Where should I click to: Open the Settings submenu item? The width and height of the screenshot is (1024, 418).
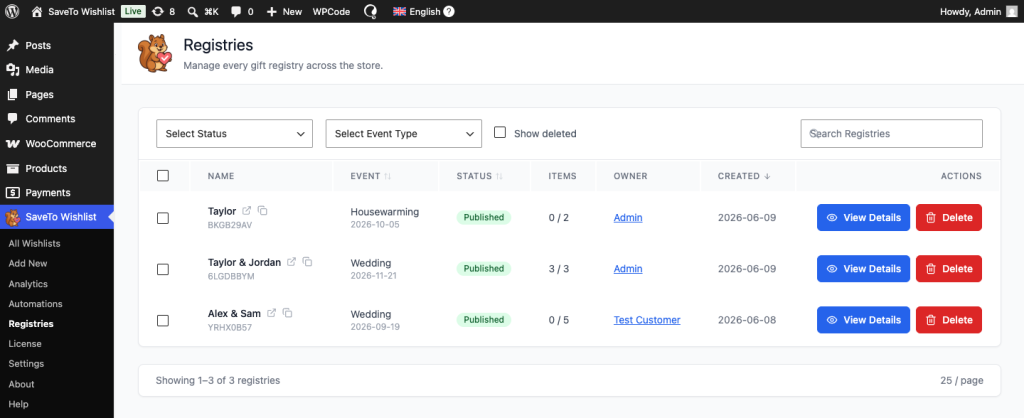point(26,364)
